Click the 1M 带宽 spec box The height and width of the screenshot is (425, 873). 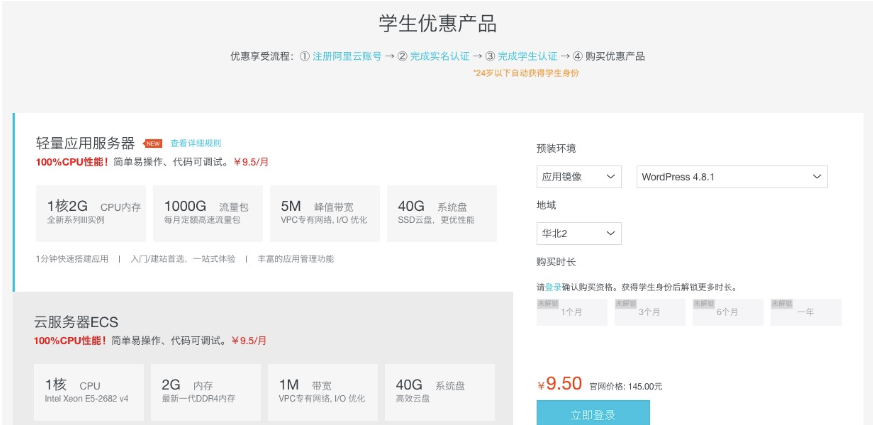point(322,392)
